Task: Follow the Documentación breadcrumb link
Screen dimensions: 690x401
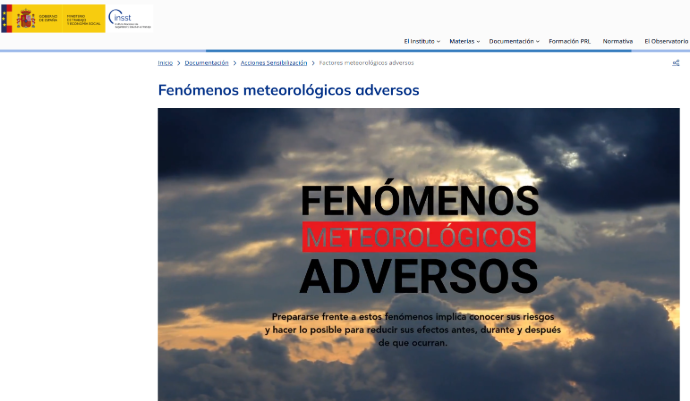Action: (x=207, y=63)
